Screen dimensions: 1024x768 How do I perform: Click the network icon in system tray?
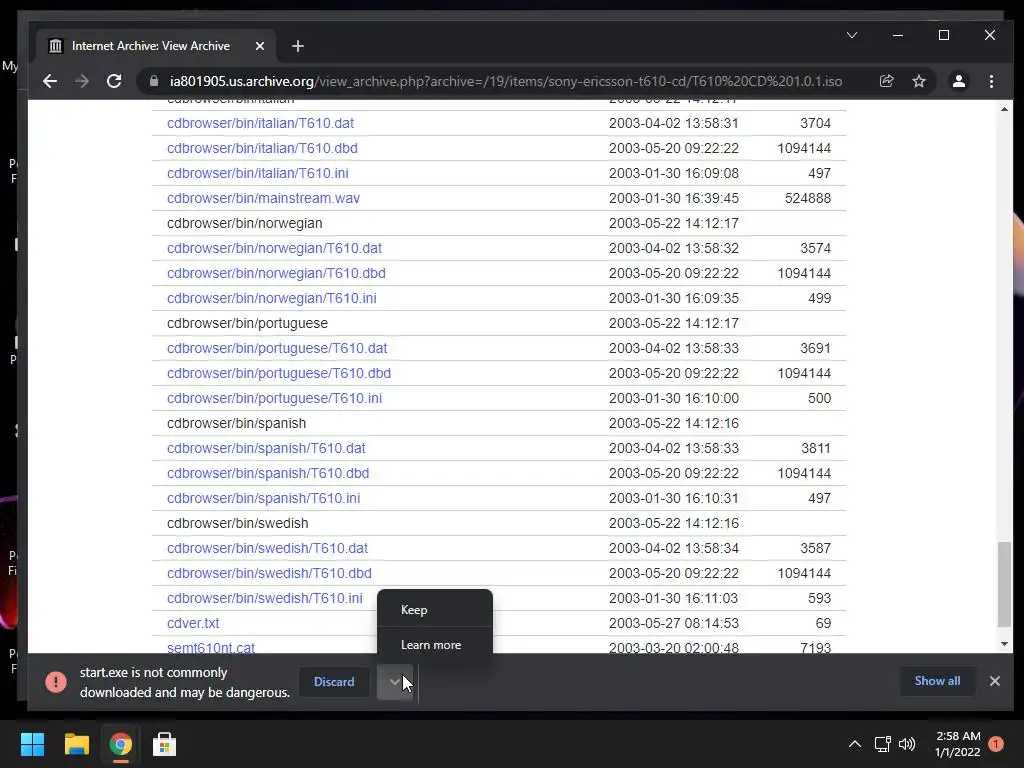coord(883,744)
